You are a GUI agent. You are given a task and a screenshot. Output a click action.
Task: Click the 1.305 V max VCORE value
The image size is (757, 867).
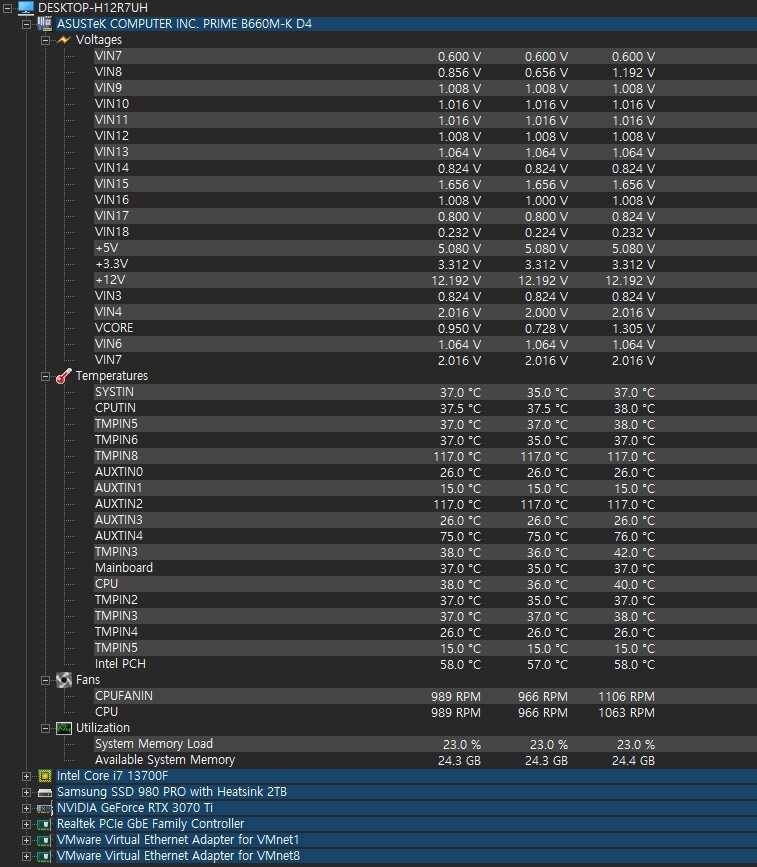coord(633,329)
